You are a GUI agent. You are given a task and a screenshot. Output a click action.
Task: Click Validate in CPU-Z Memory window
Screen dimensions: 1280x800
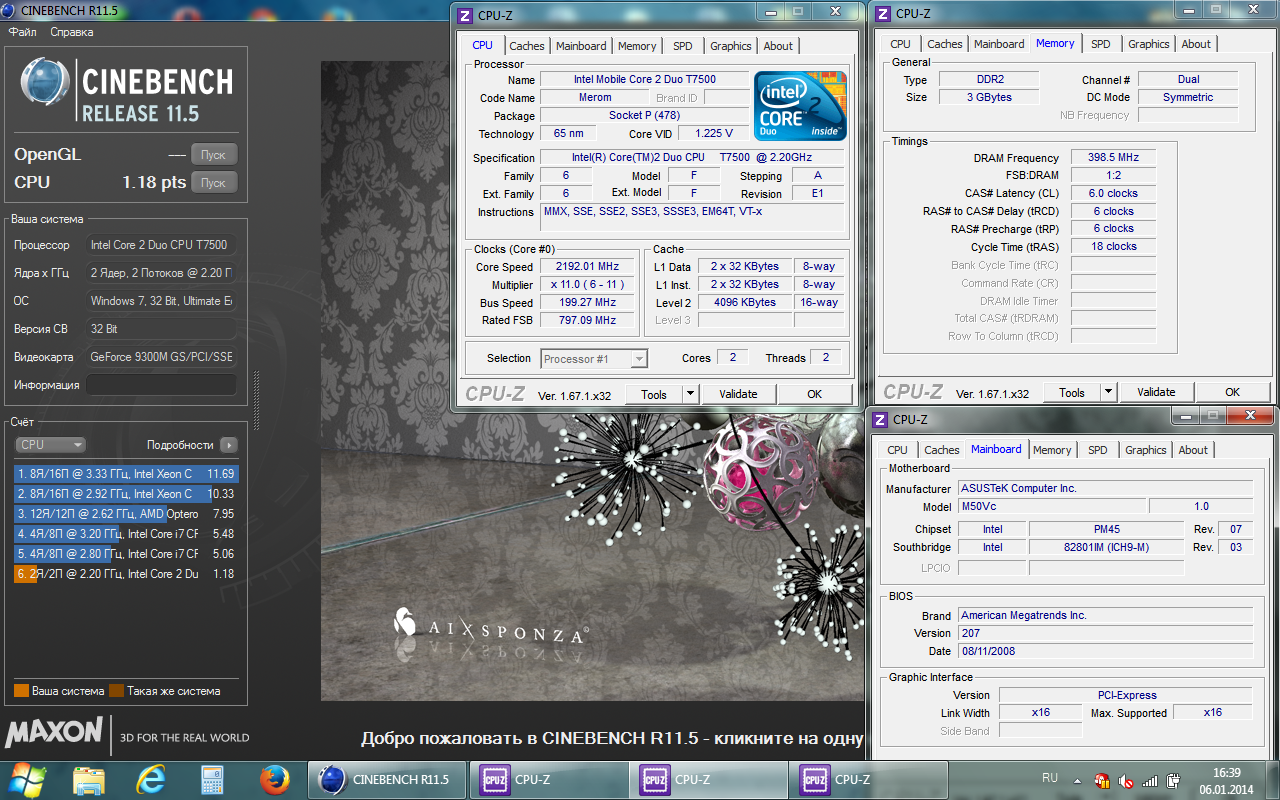point(1156,393)
